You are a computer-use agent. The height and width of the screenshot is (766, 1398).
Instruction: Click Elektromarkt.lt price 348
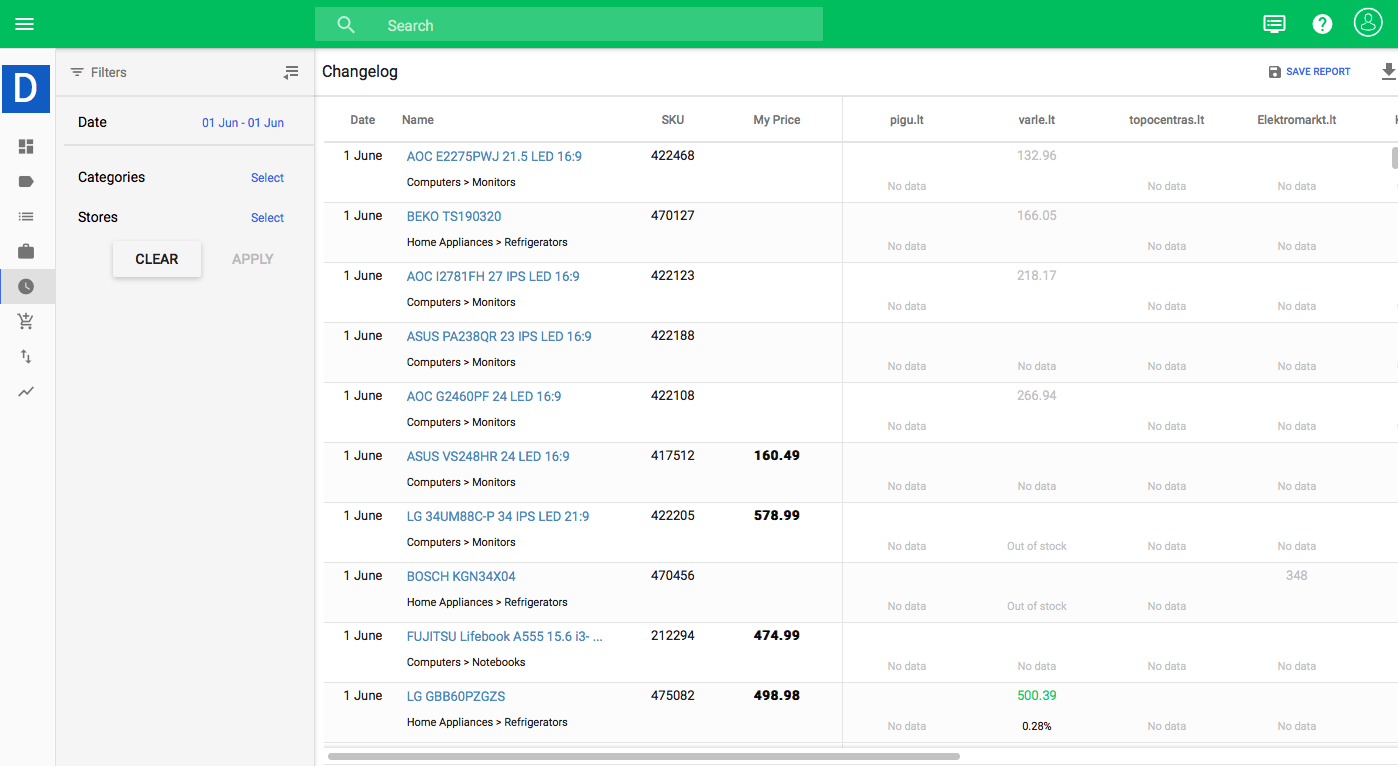coord(1297,576)
